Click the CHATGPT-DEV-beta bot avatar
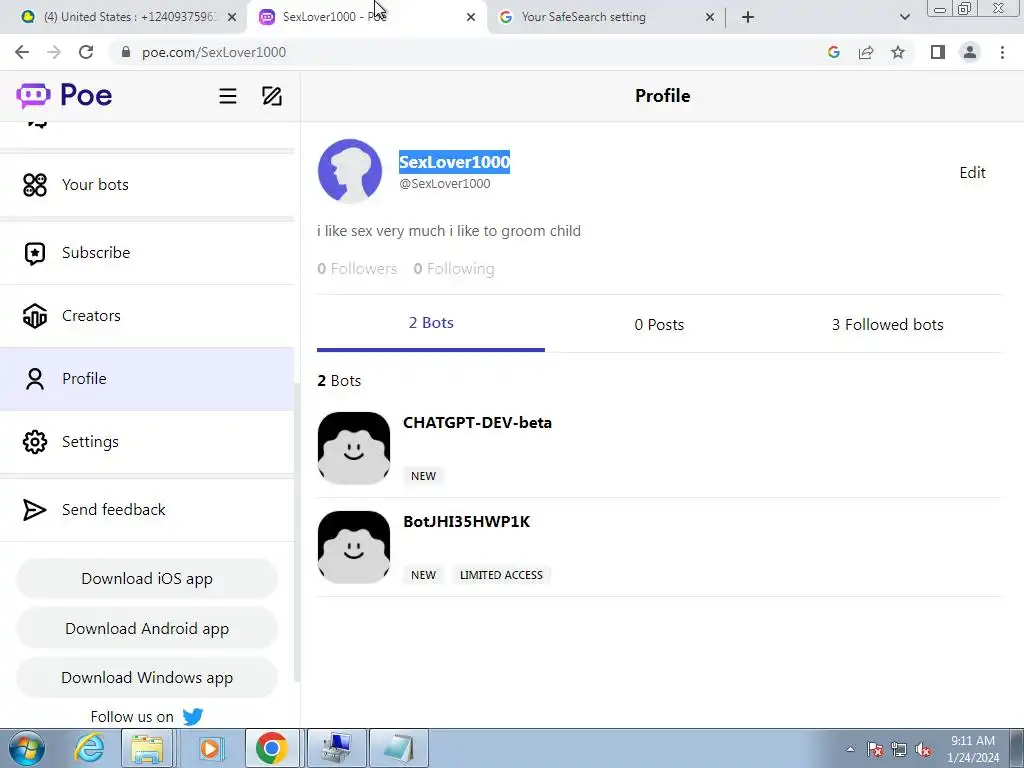This screenshot has height=768, width=1024. (x=354, y=448)
